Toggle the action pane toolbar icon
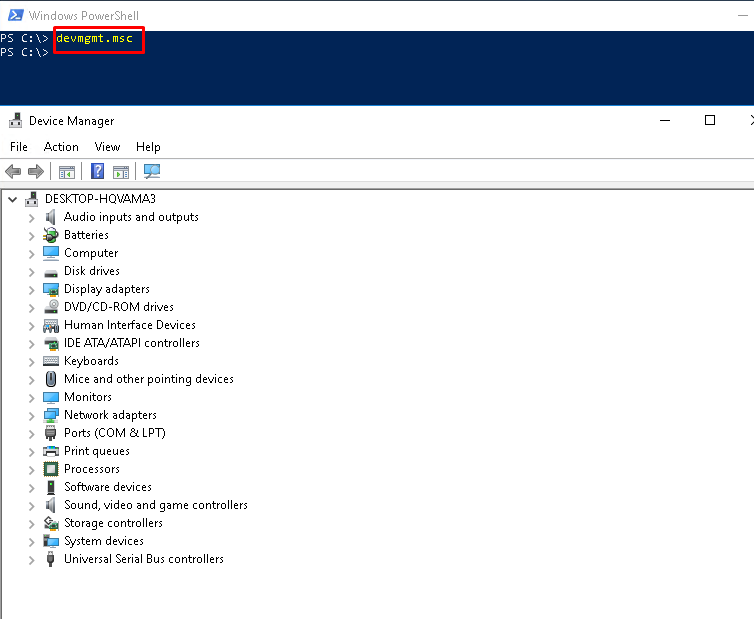754x619 pixels. (x=121, y=172)
